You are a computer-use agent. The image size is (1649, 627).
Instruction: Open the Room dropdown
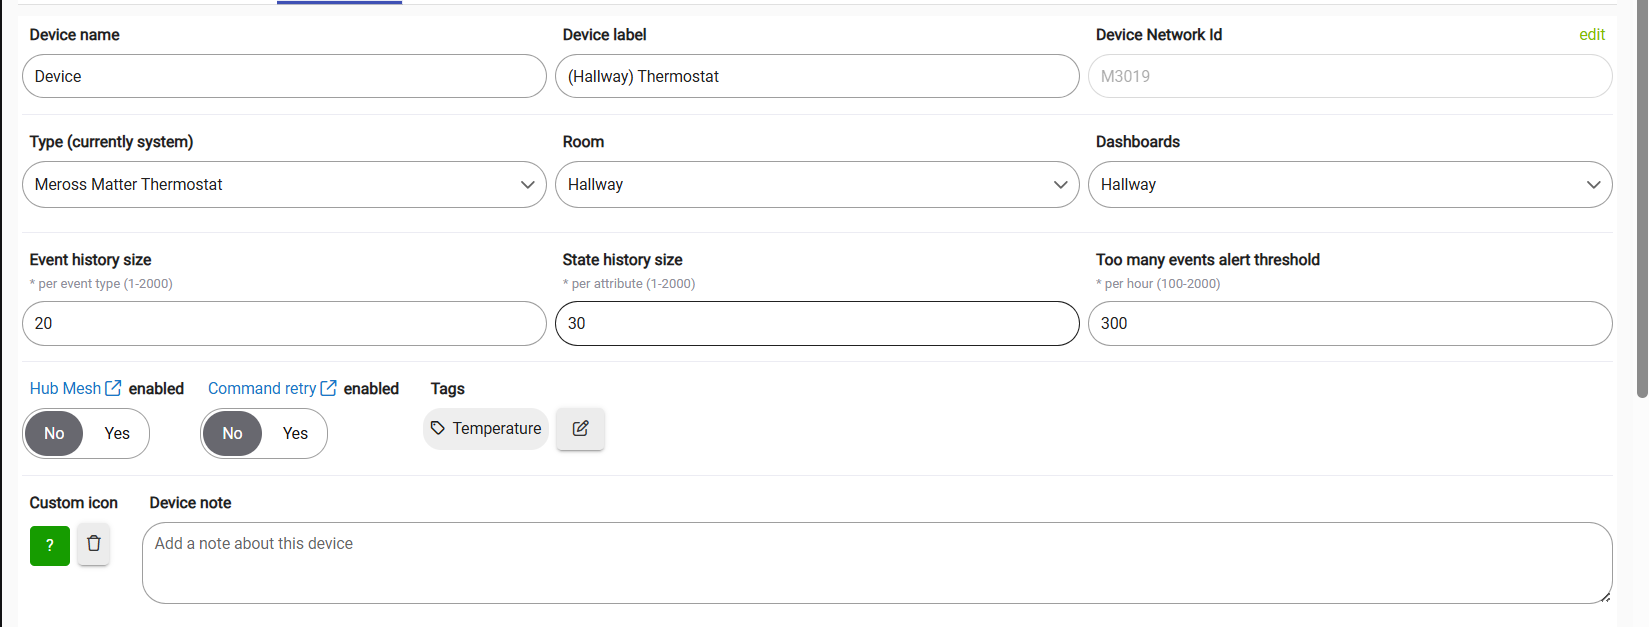coord(817,185)
